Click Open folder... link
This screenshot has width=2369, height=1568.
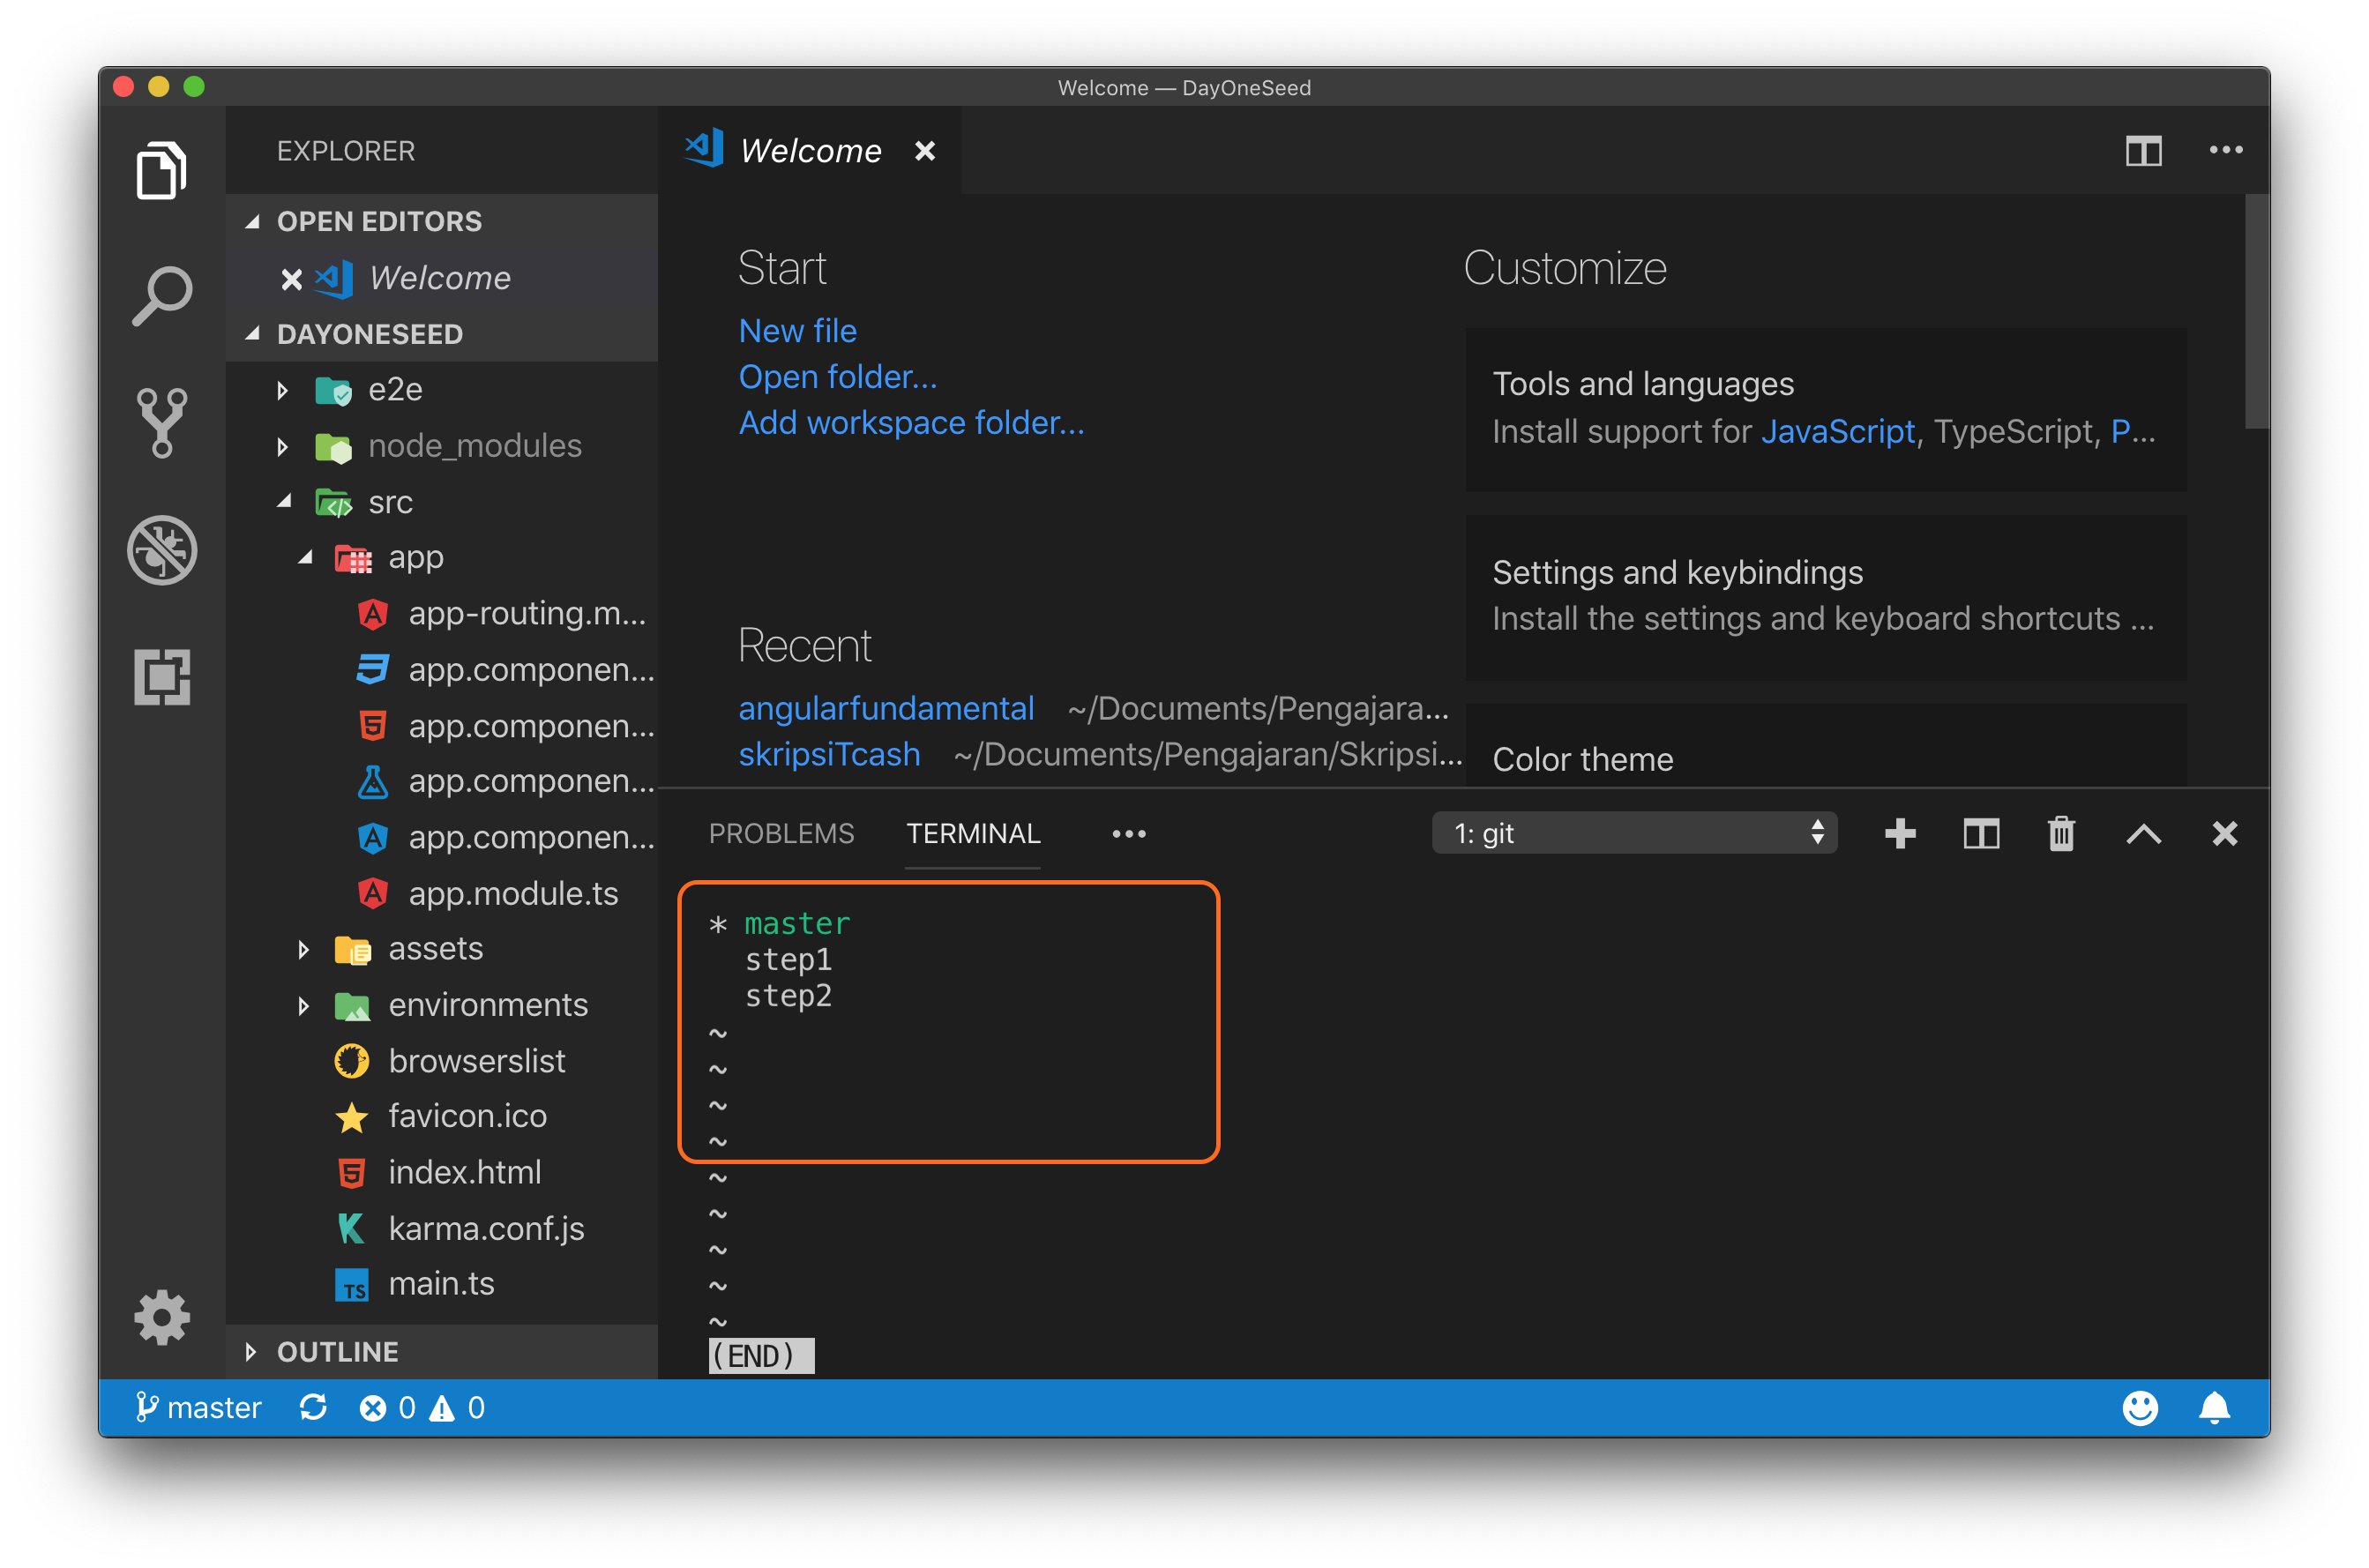837,377
